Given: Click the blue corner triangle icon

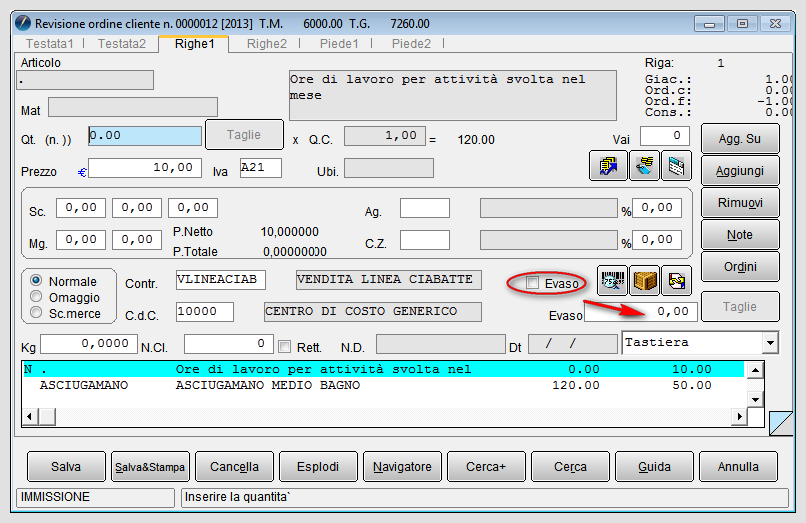Looking at the screenshot, I should (x=781, y=423).
